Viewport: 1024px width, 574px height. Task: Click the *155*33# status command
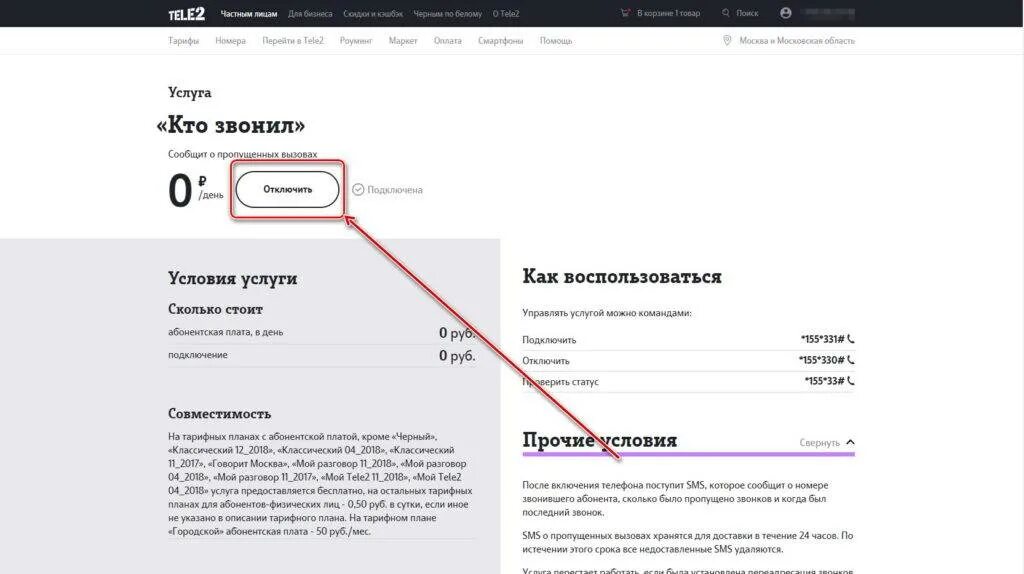pyautogui.click(x=824, y=381)
